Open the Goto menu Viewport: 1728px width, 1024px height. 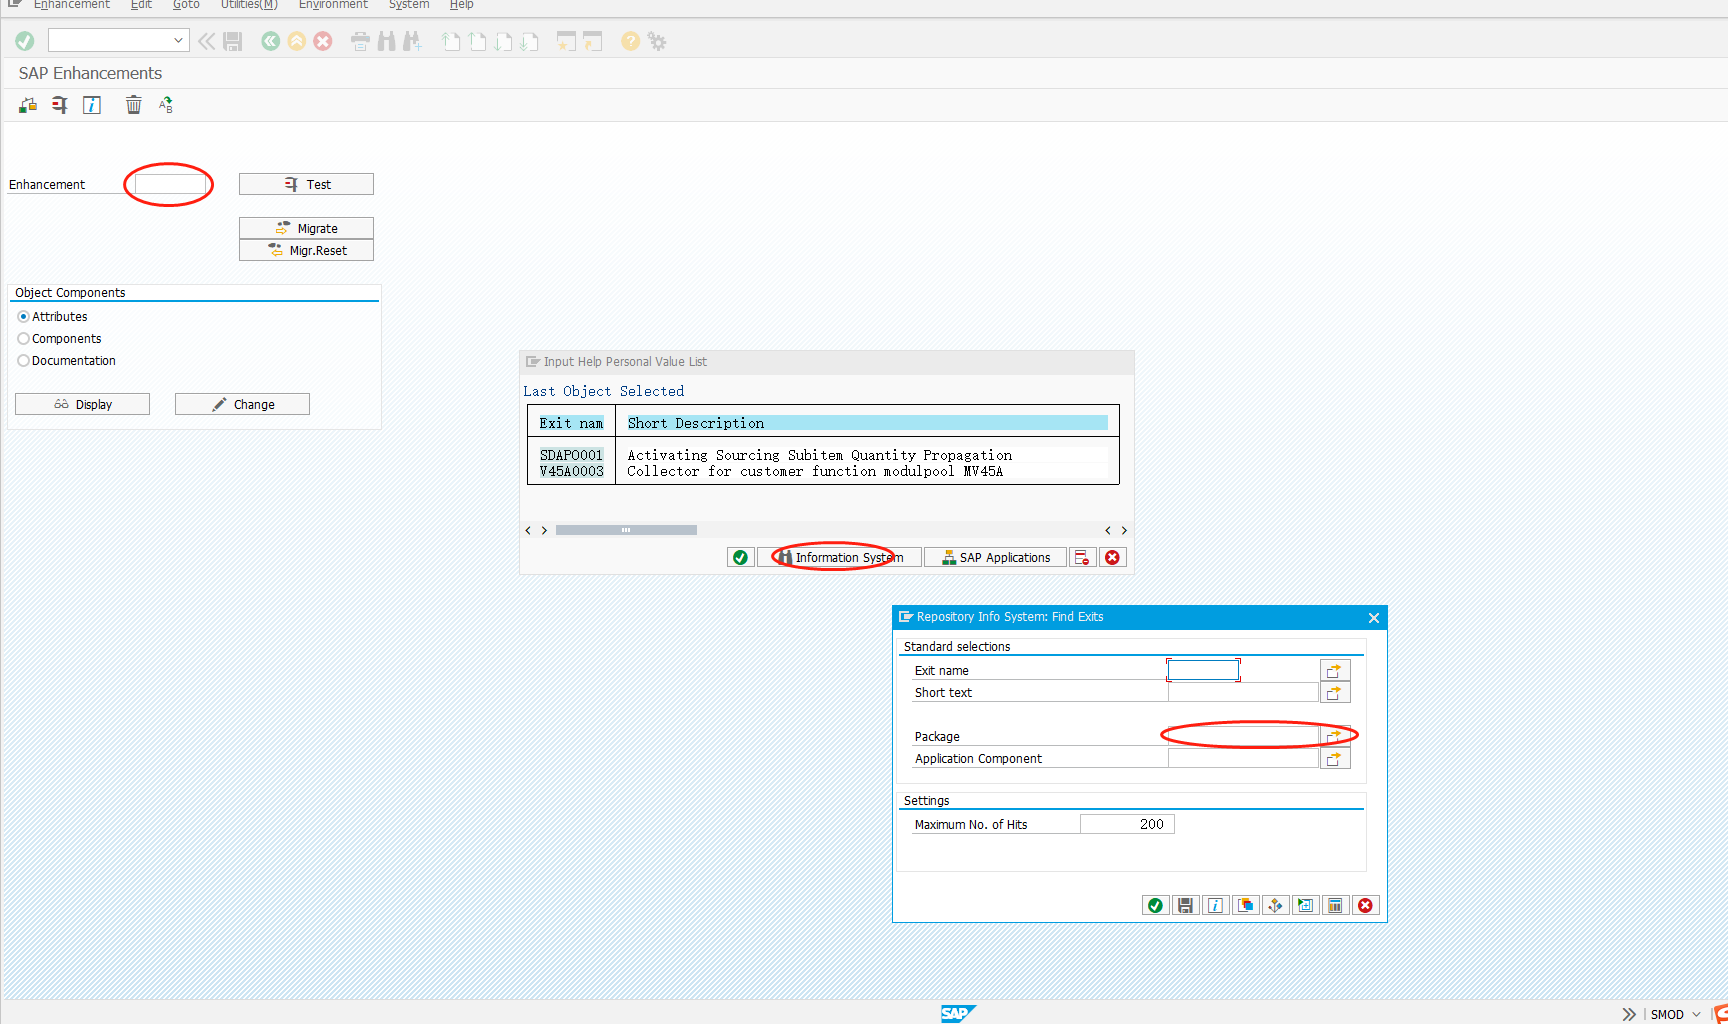(186, 5)
